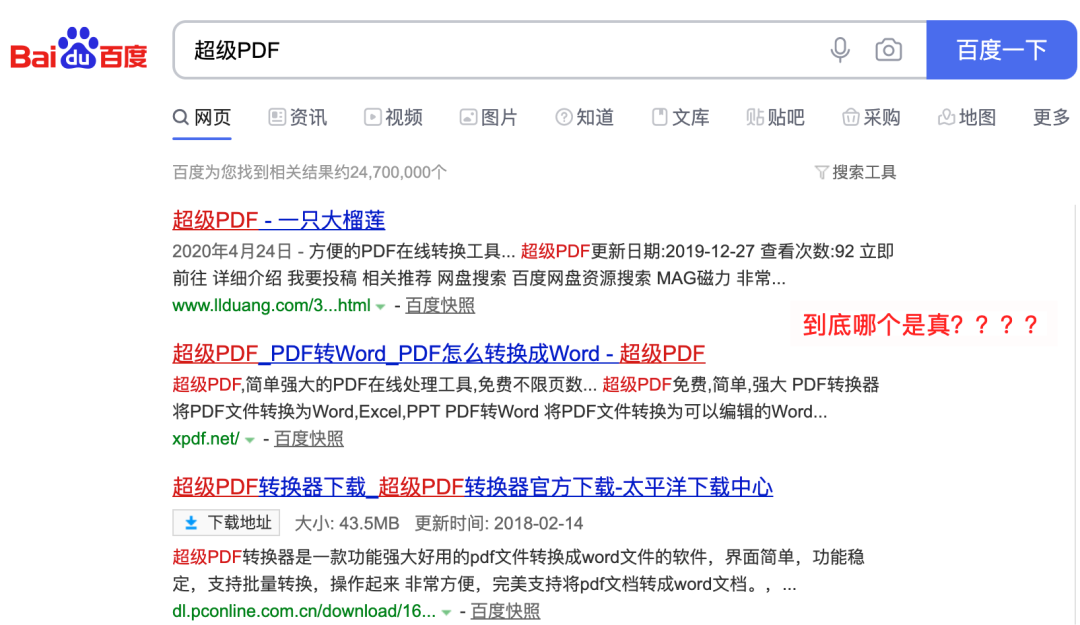Select the 网页 tab
Viewport: 1080px width, 625px height.
coord(202,117)
